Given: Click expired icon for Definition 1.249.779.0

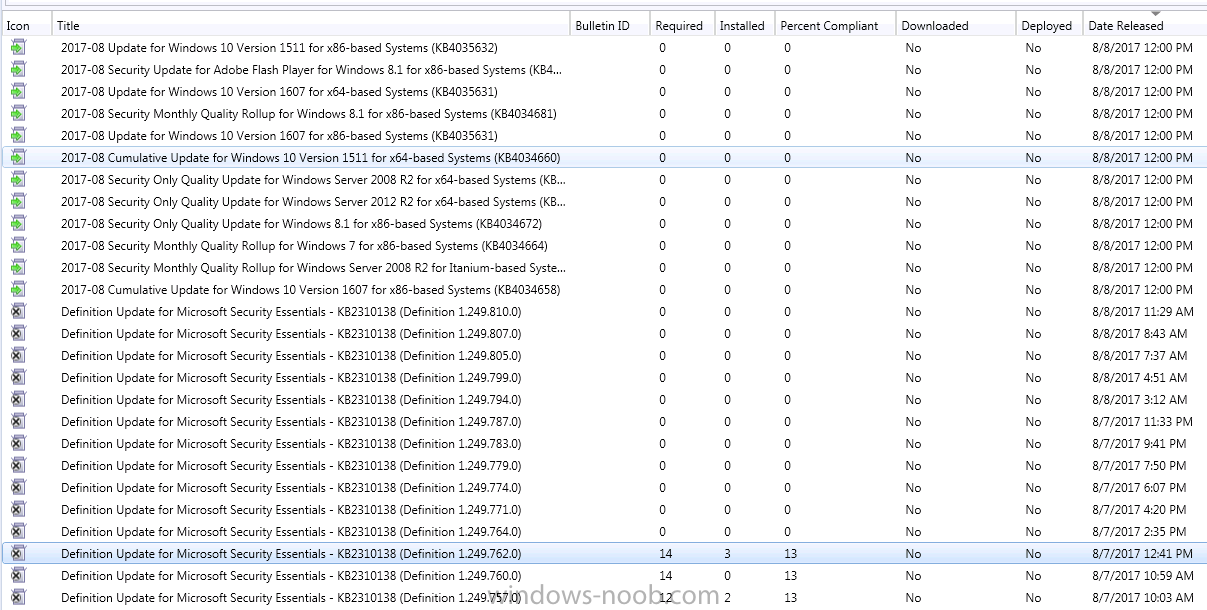Looking at the screenshot, I should (x=18, y=465).
